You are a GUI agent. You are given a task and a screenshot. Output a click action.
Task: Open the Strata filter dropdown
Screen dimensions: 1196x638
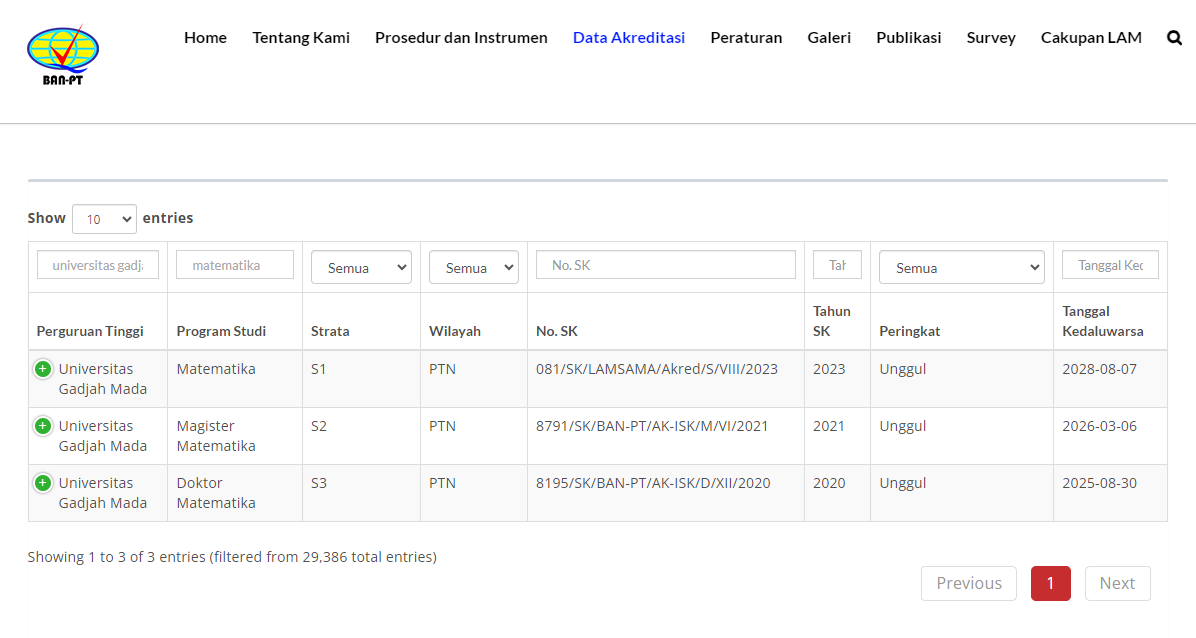(x=362, y=268)
